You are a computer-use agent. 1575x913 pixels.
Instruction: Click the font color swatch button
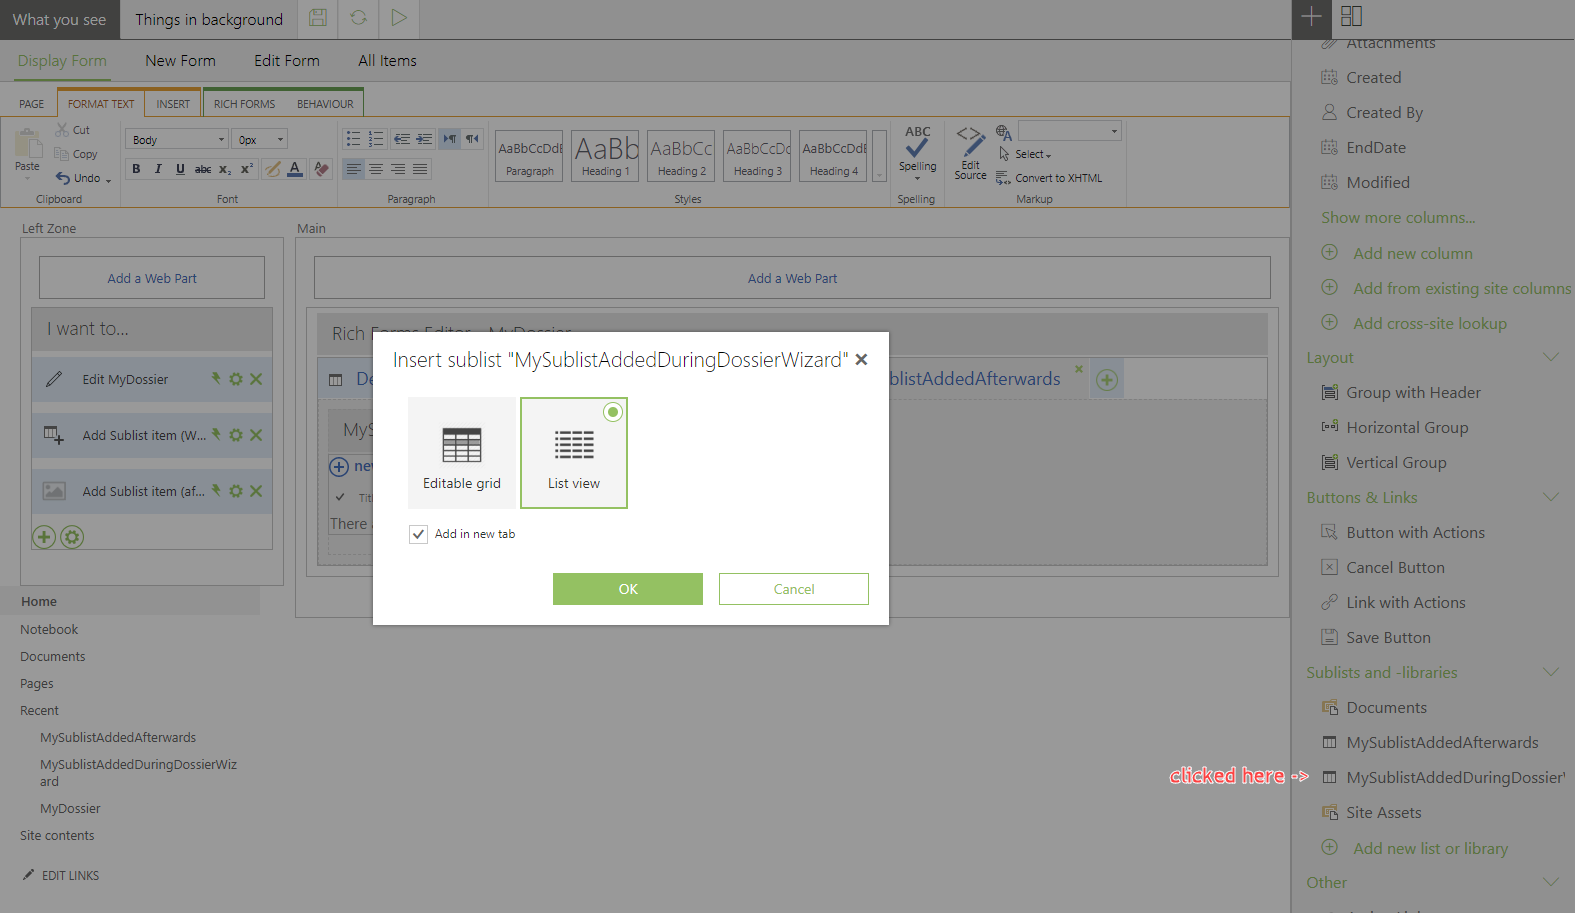pos(295,169)
